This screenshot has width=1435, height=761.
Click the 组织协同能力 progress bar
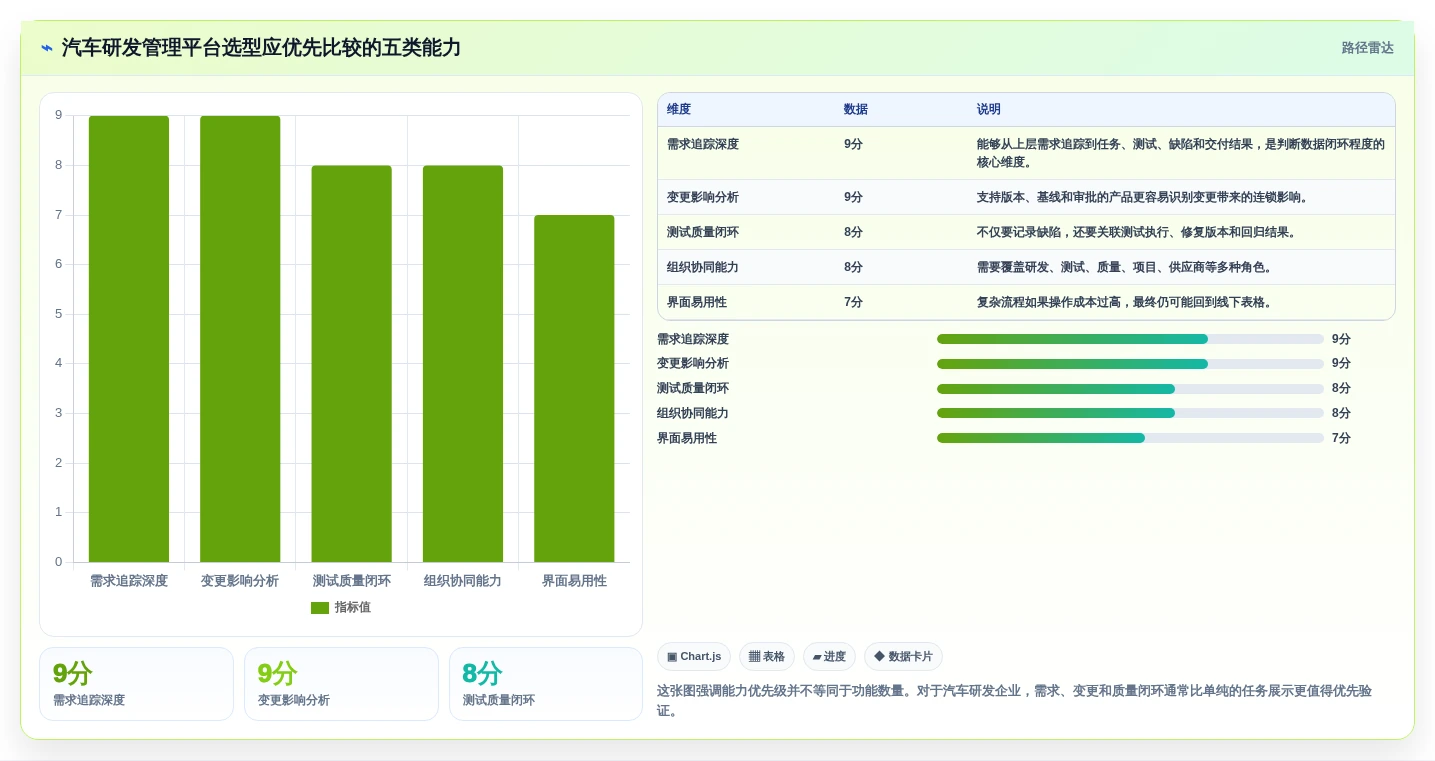pos(1130,413)
